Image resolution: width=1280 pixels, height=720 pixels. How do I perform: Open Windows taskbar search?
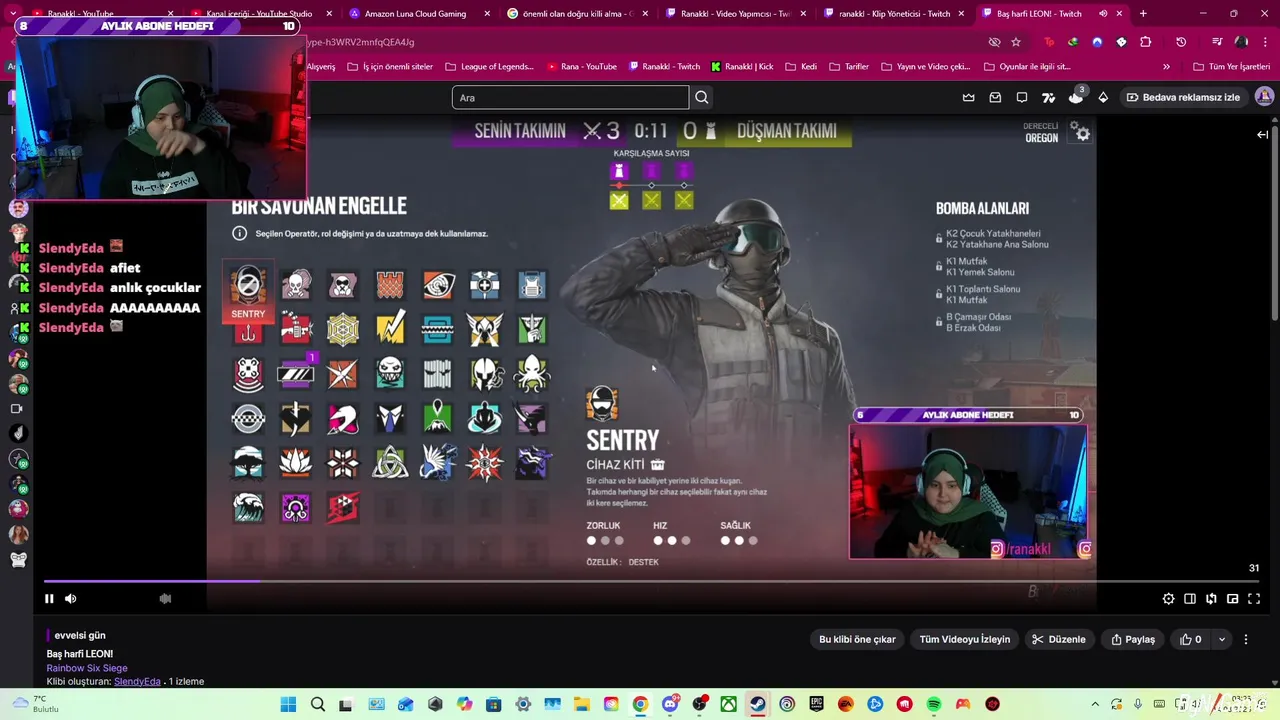coord(318,705)
